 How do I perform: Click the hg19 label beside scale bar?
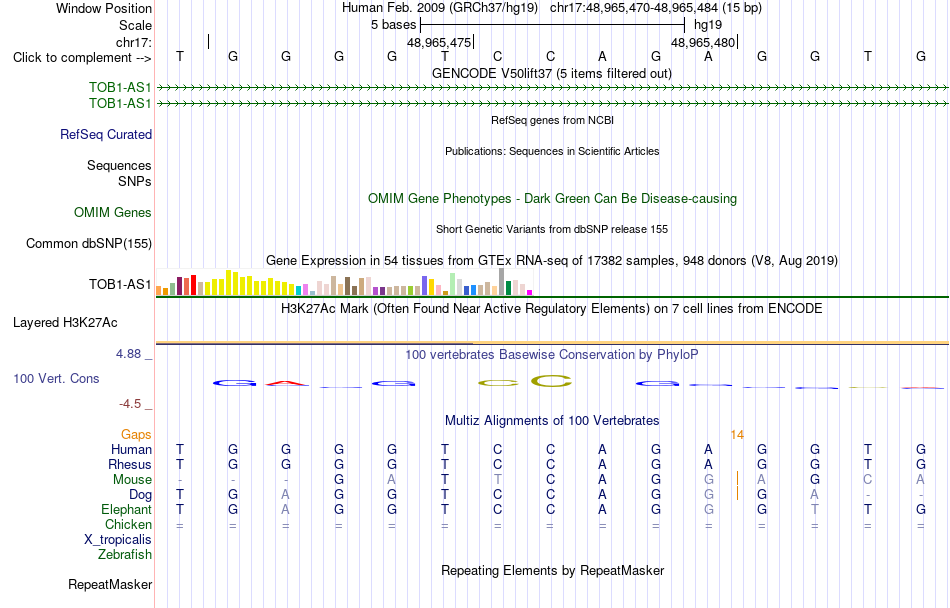coord(708,25)
